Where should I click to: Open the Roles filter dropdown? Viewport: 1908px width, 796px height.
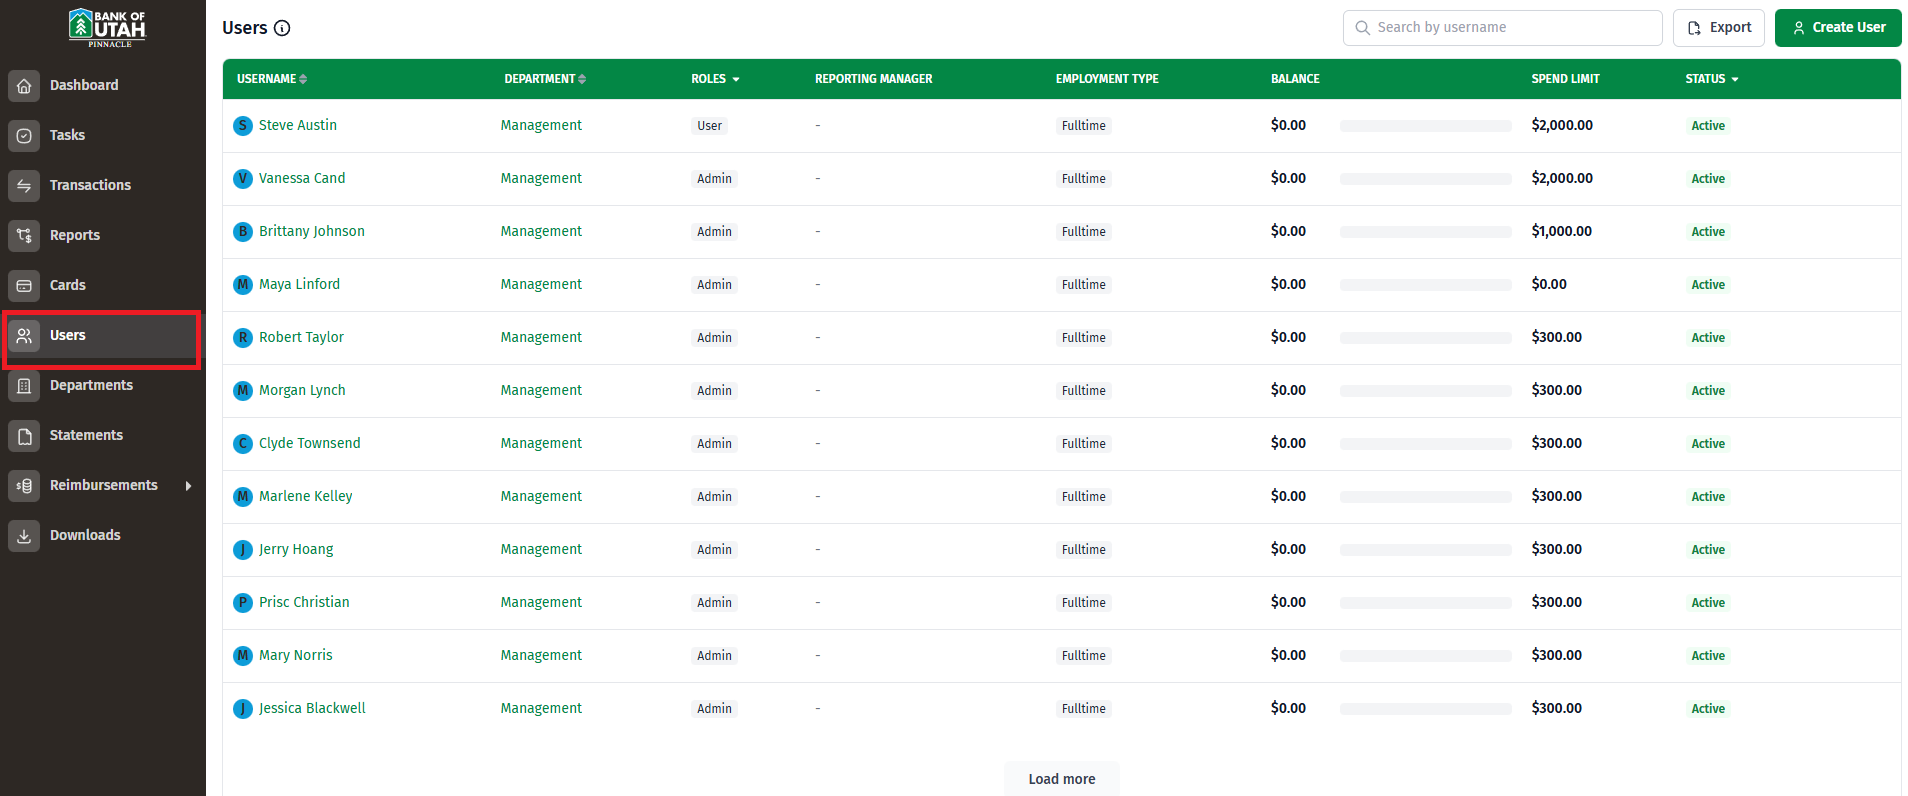(x=715, y=79)
